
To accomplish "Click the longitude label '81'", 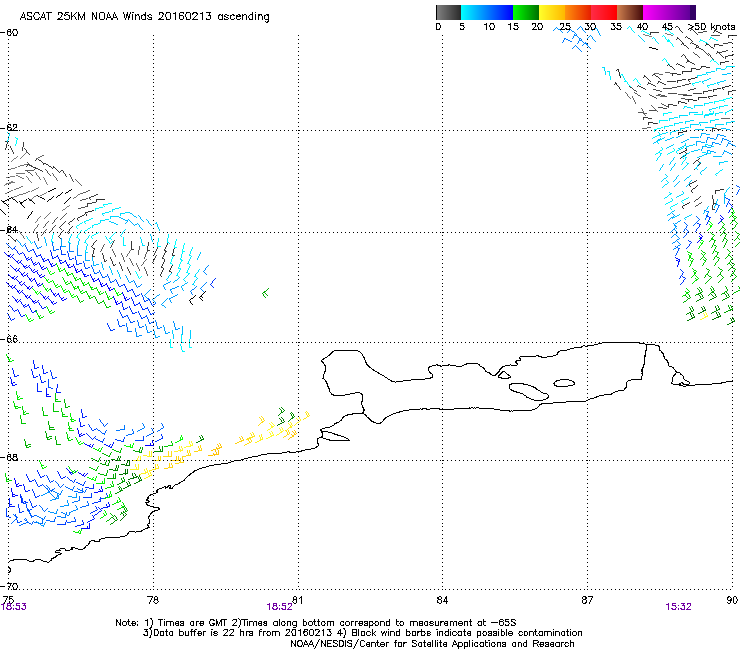I will (297, 599).
